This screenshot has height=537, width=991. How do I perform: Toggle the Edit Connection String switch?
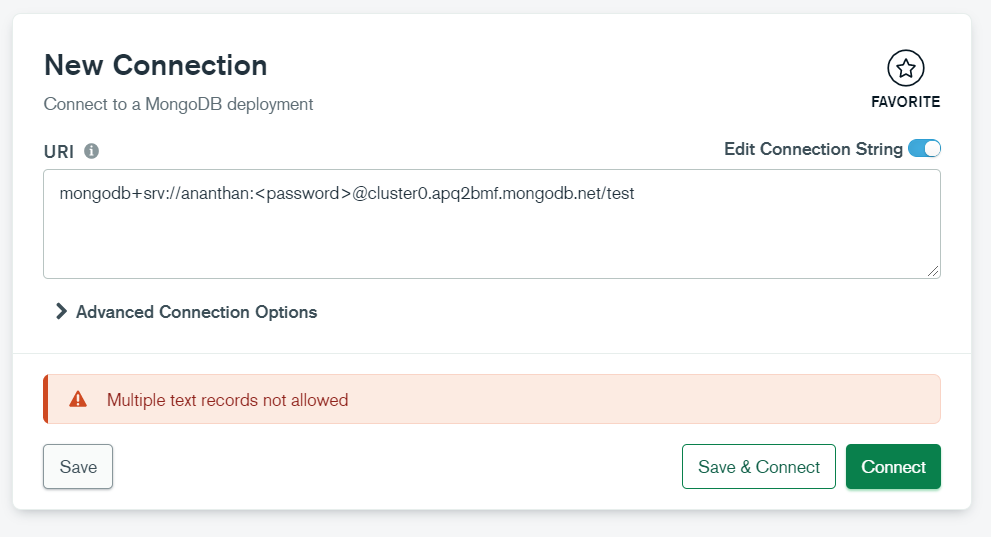pos(924,149)
